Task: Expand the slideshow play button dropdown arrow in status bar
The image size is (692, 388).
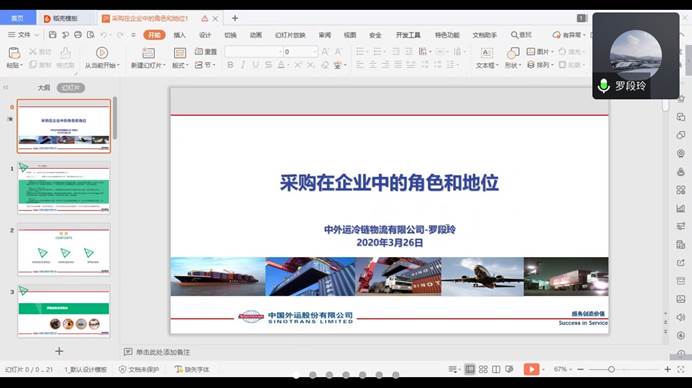Action: [543, 369]
